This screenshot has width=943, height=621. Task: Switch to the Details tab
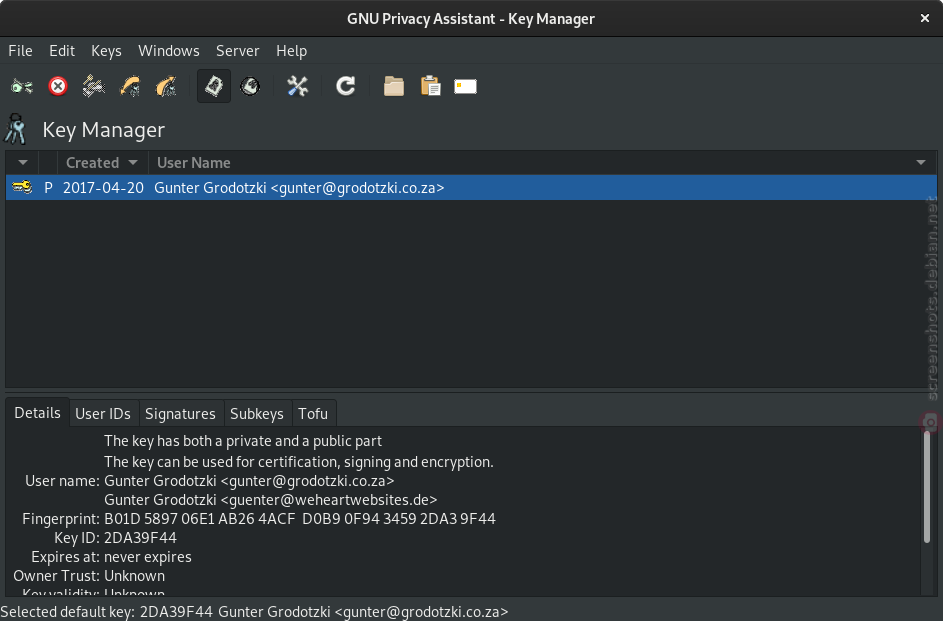(x=37, y=413)
